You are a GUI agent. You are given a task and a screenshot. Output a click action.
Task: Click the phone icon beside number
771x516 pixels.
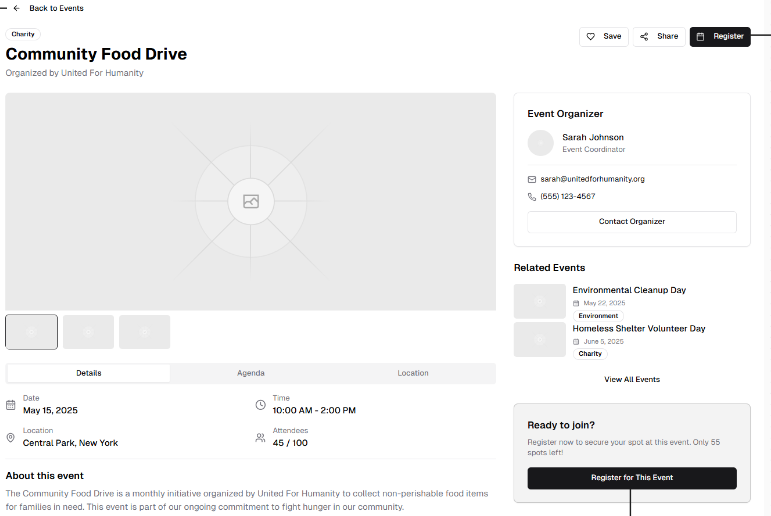[532, 197]
